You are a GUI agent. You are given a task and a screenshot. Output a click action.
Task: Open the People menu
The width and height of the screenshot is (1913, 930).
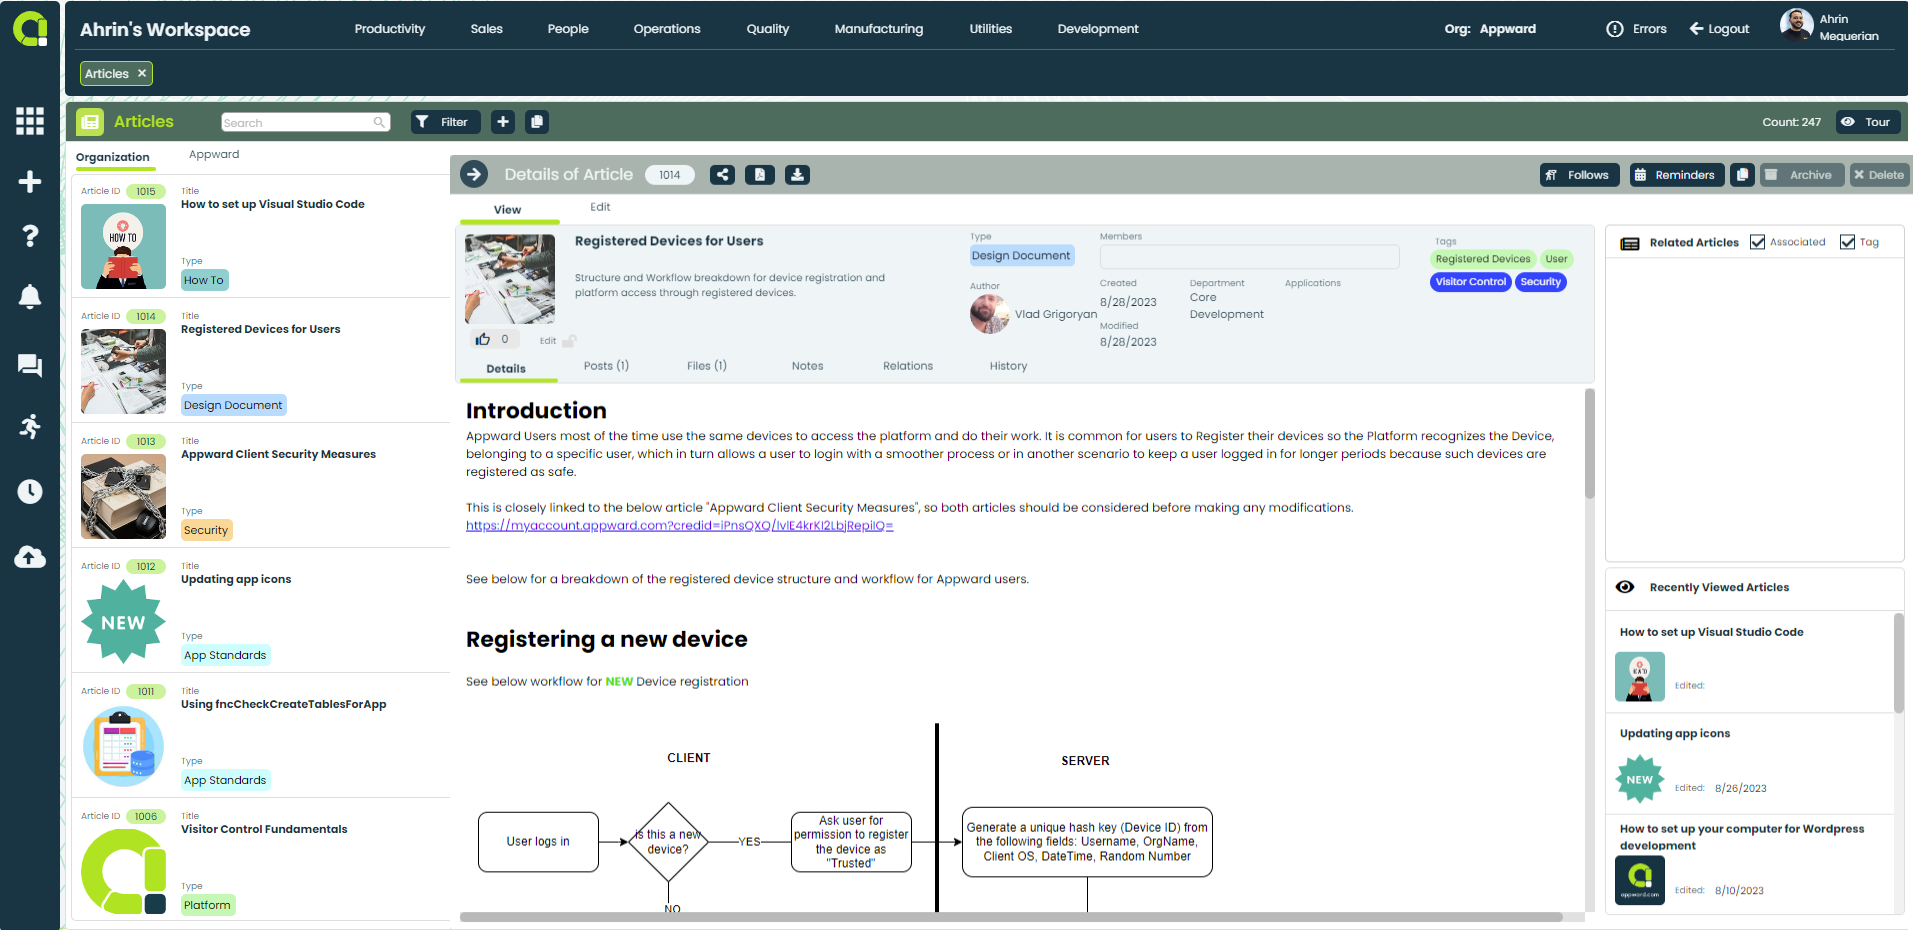coord(568,29)
